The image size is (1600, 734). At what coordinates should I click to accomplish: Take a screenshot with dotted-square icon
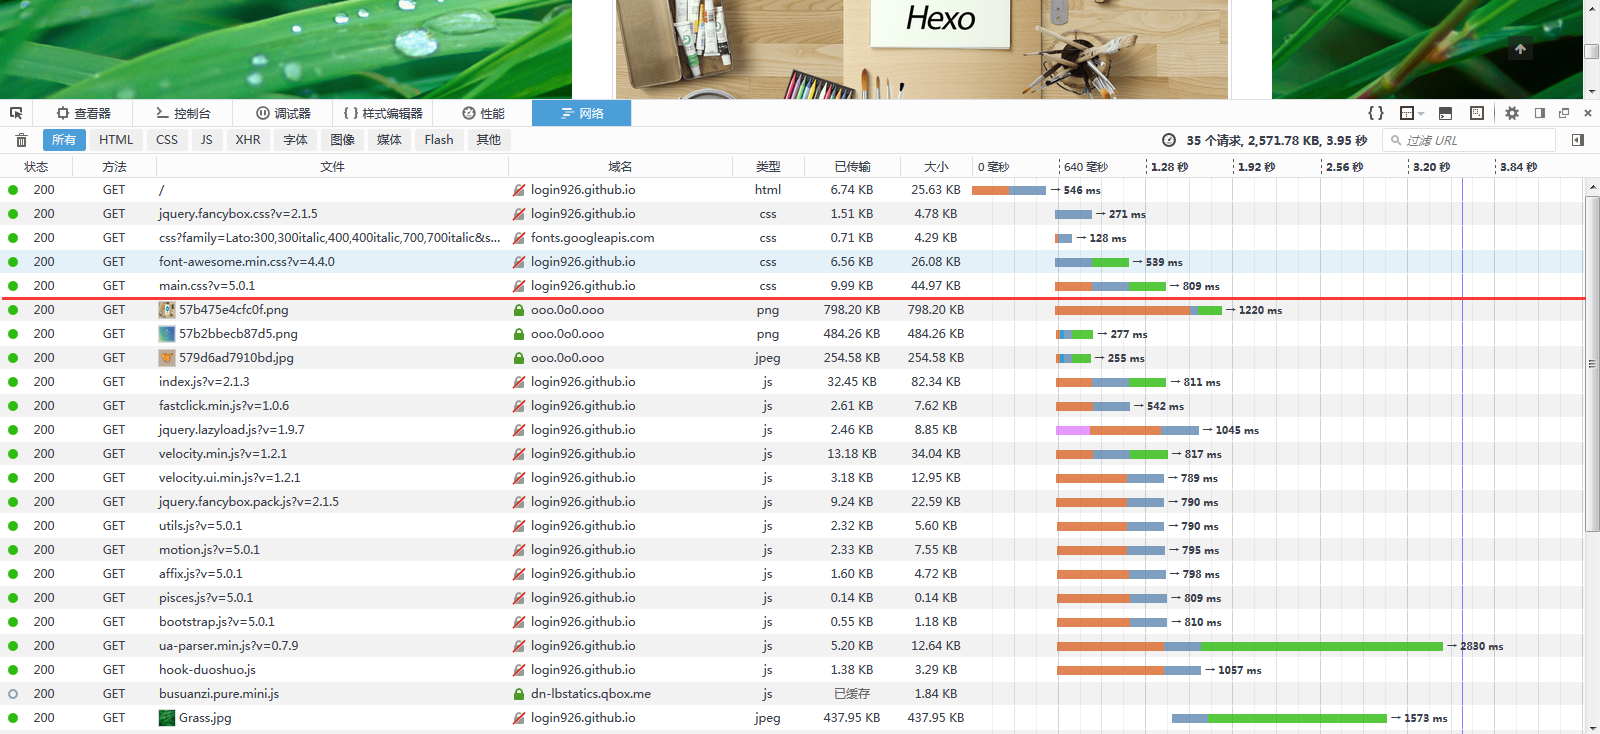coord(1477,113)
